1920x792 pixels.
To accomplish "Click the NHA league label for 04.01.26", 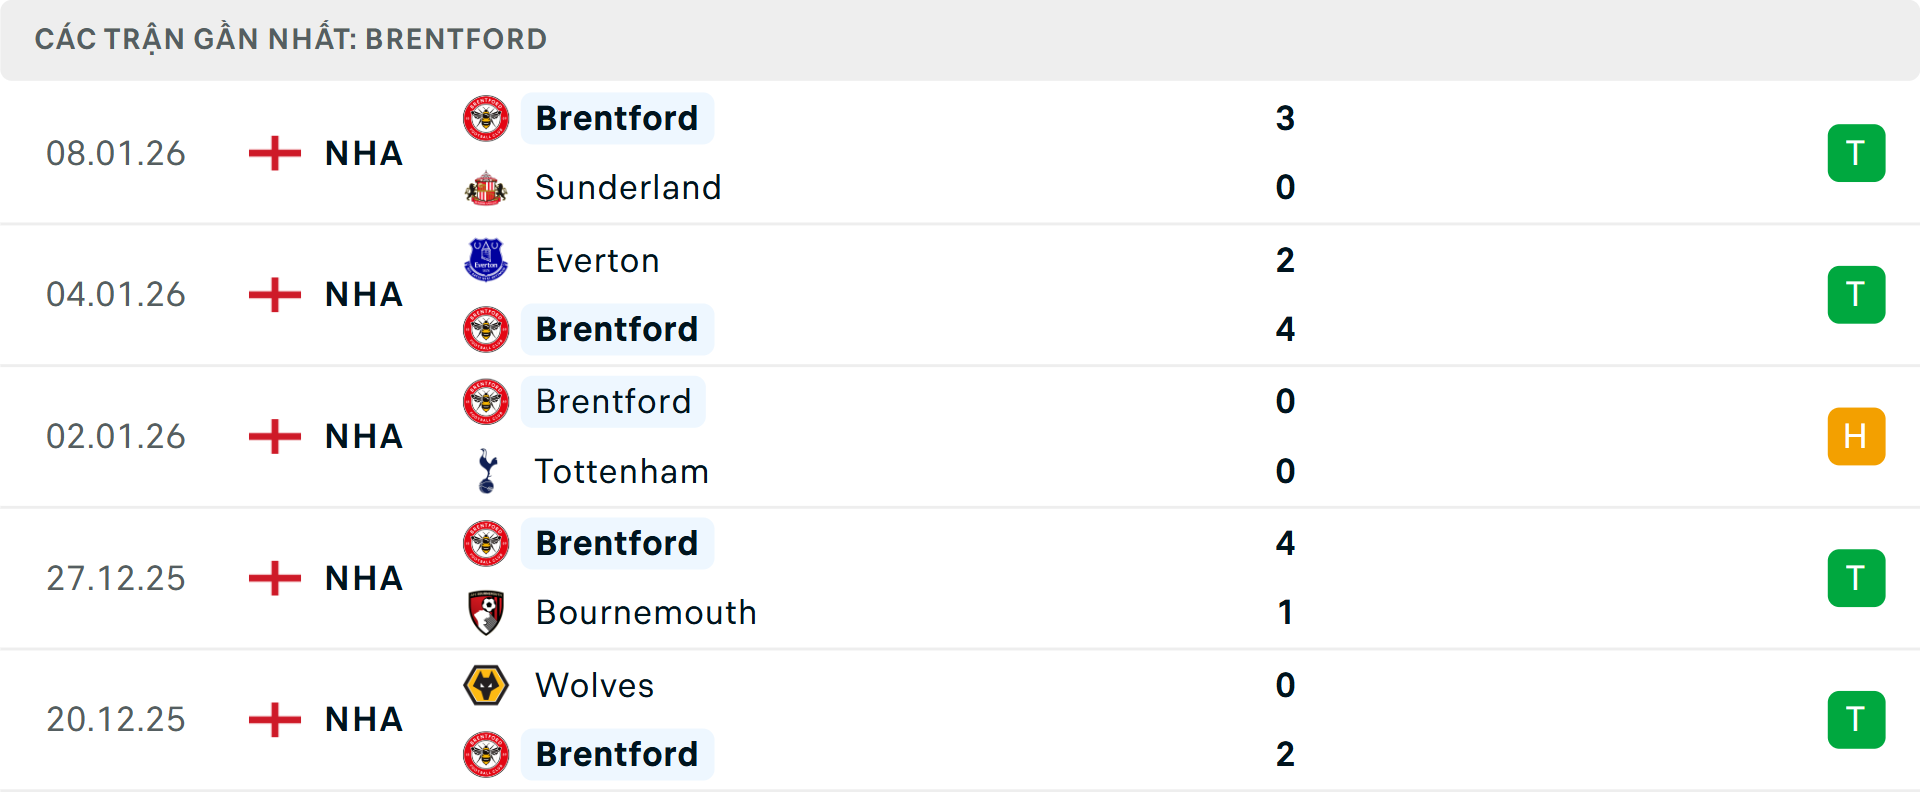I will [362, 294].
